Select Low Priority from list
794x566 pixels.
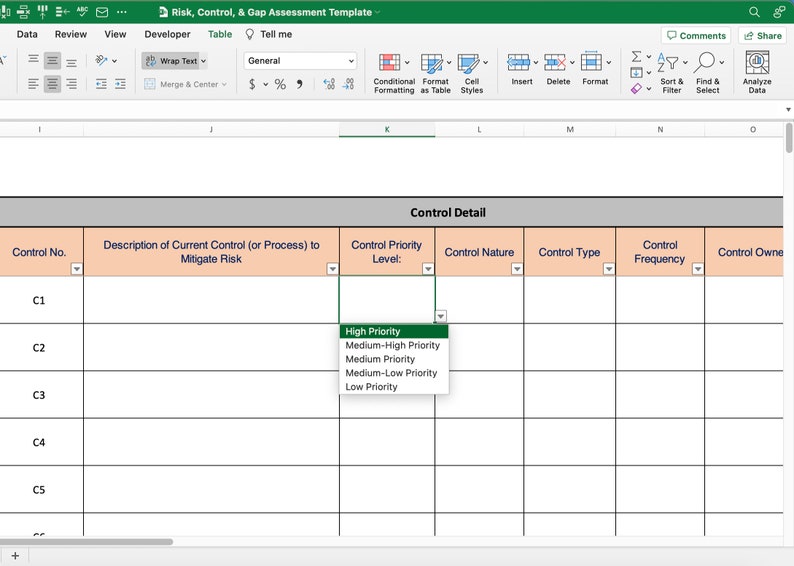tap(394, 387)
